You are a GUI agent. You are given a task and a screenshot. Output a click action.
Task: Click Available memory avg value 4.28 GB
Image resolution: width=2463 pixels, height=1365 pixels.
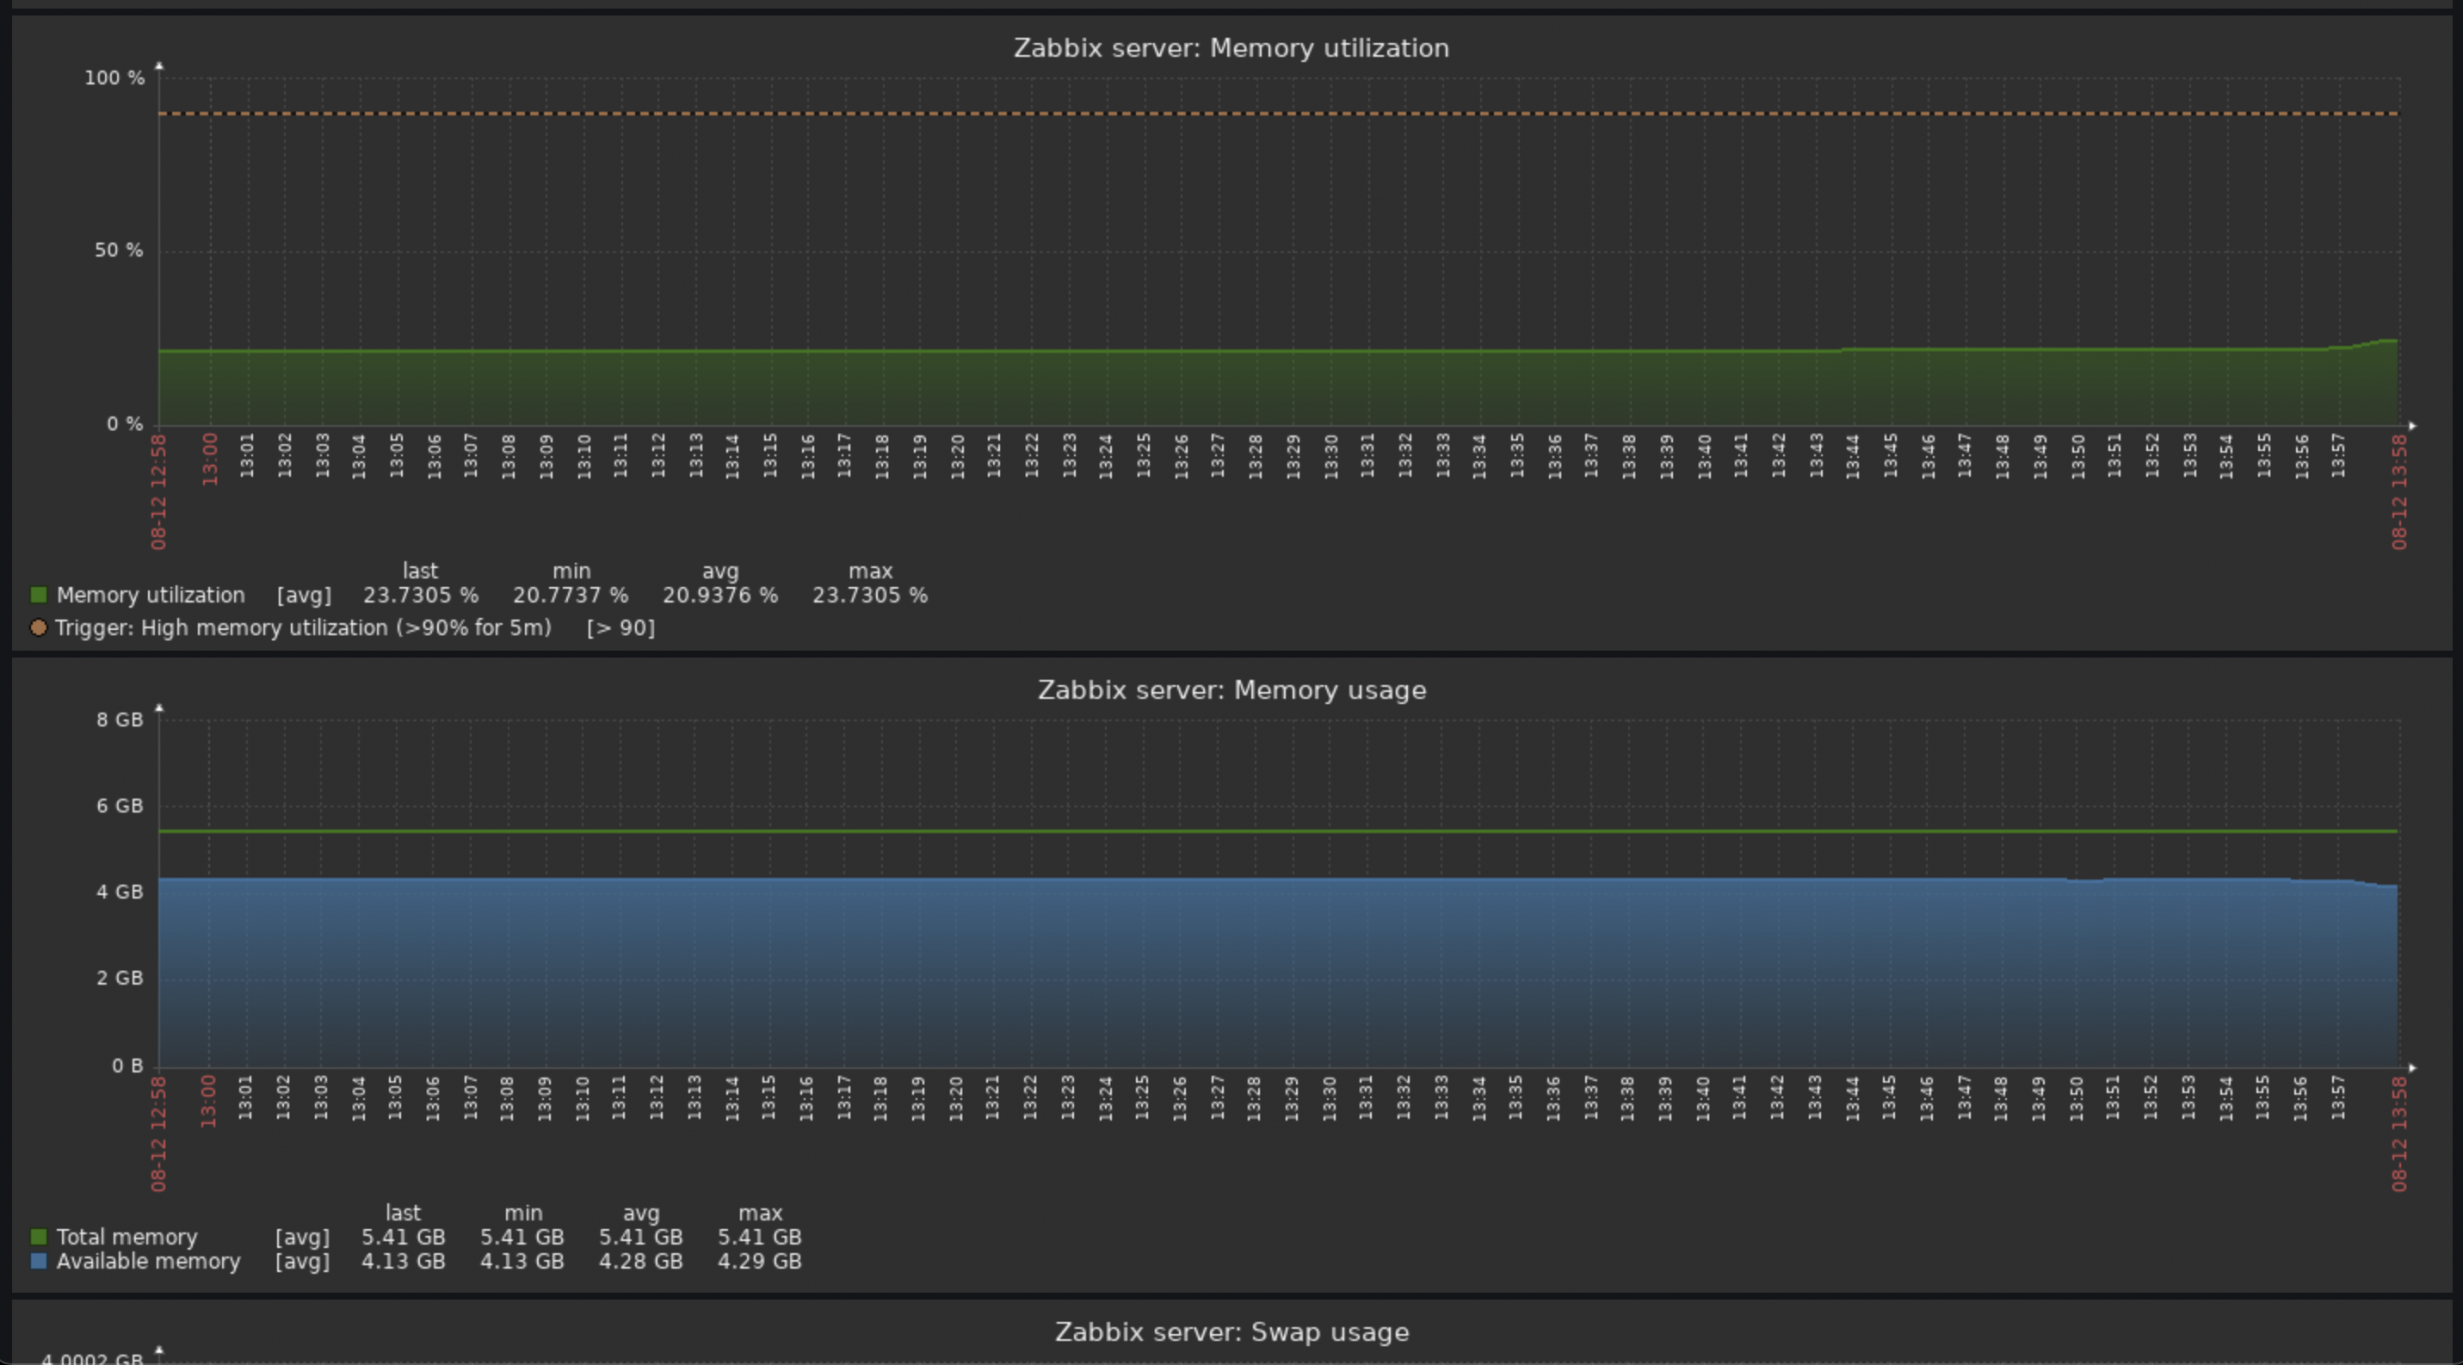pyautogui.click(x=640, y=1261)
